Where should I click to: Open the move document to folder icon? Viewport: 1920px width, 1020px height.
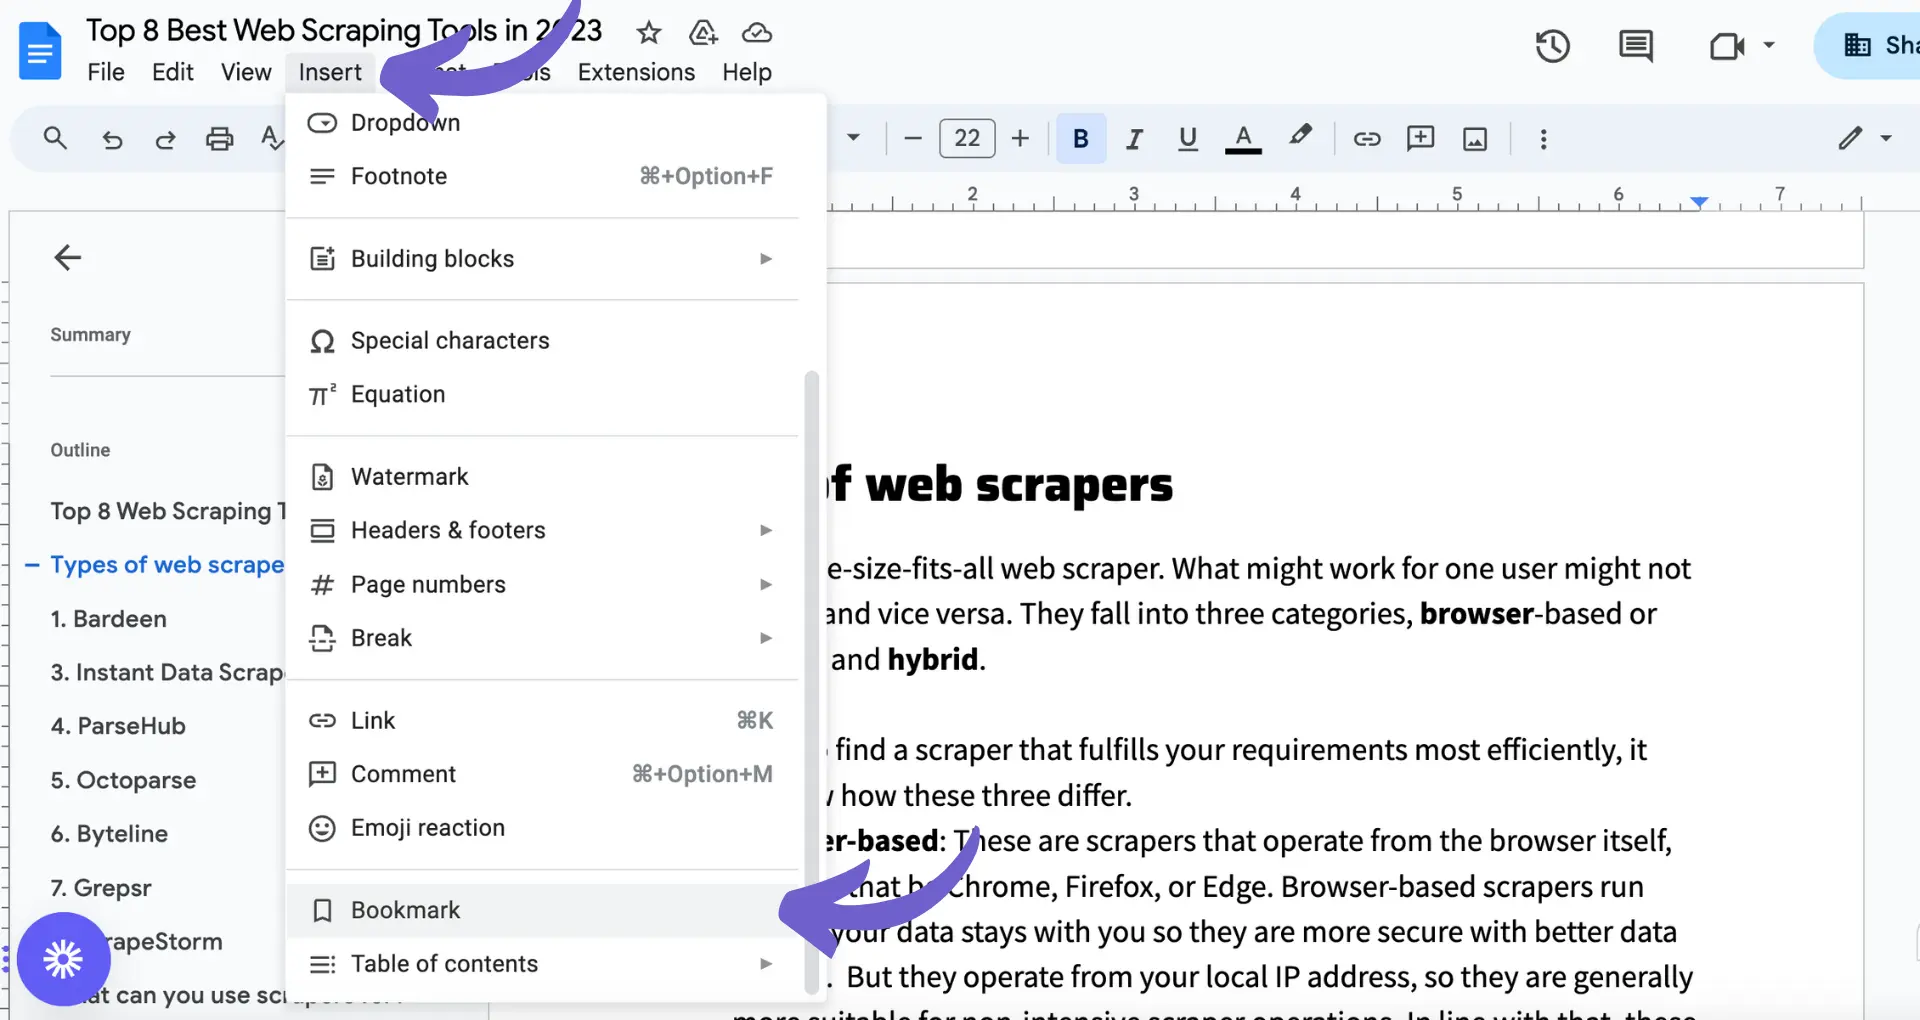pos(703,33)
